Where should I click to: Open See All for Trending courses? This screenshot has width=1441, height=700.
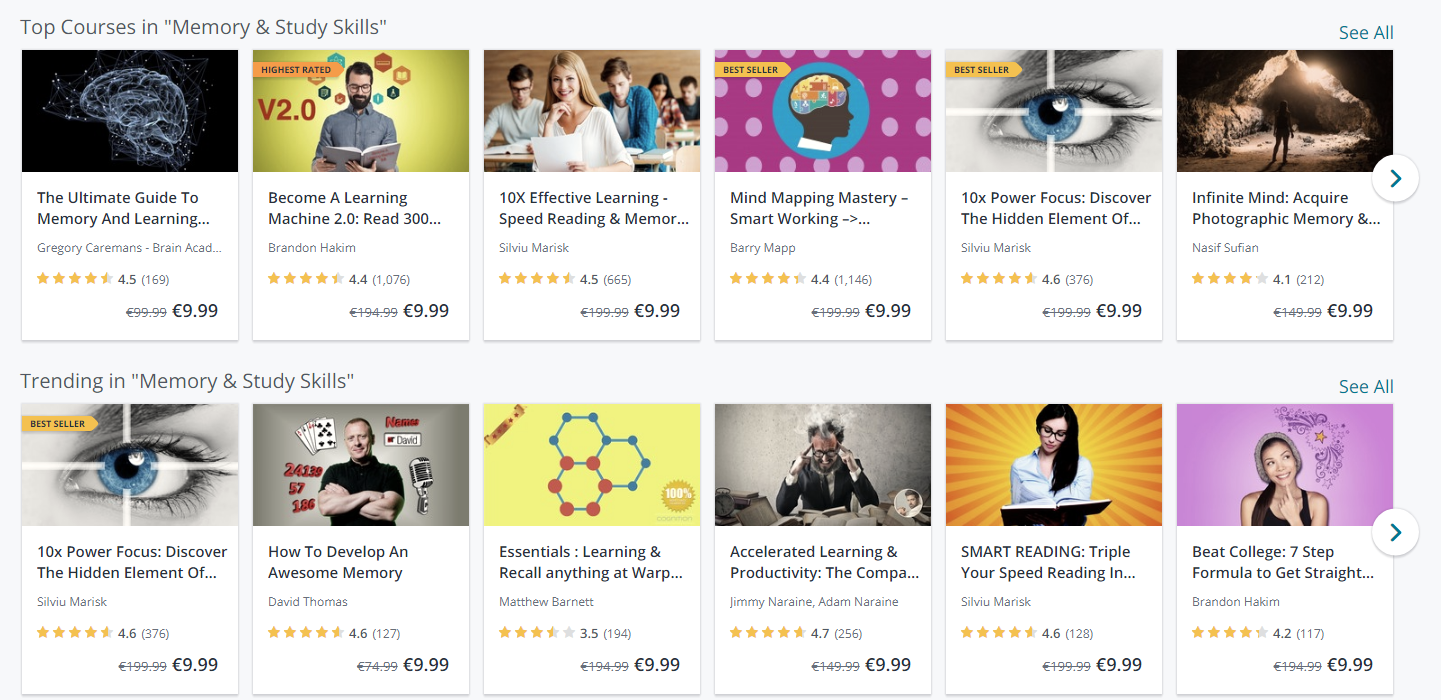point(1366,387)
